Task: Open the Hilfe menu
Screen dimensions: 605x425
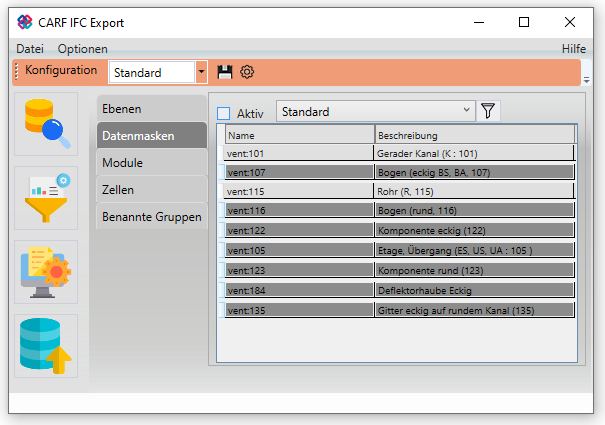Action: pyautogui.click(x=574, y=49)
